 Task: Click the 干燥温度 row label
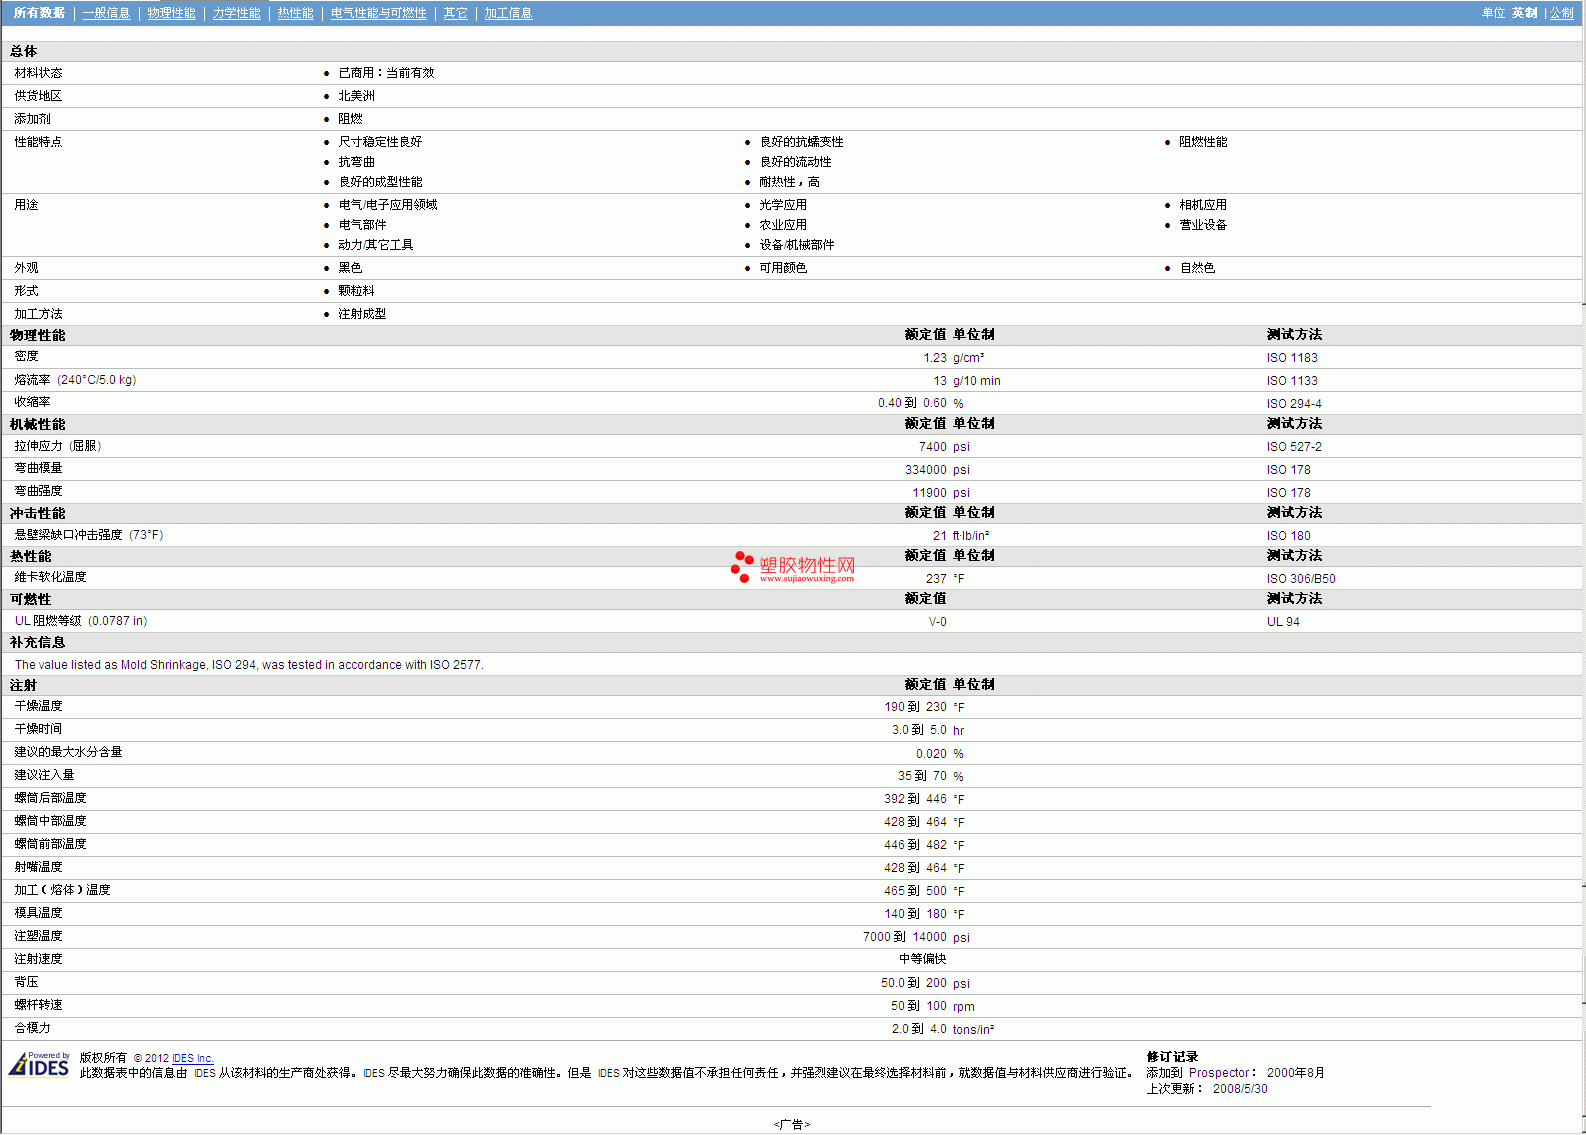point(38,706)
